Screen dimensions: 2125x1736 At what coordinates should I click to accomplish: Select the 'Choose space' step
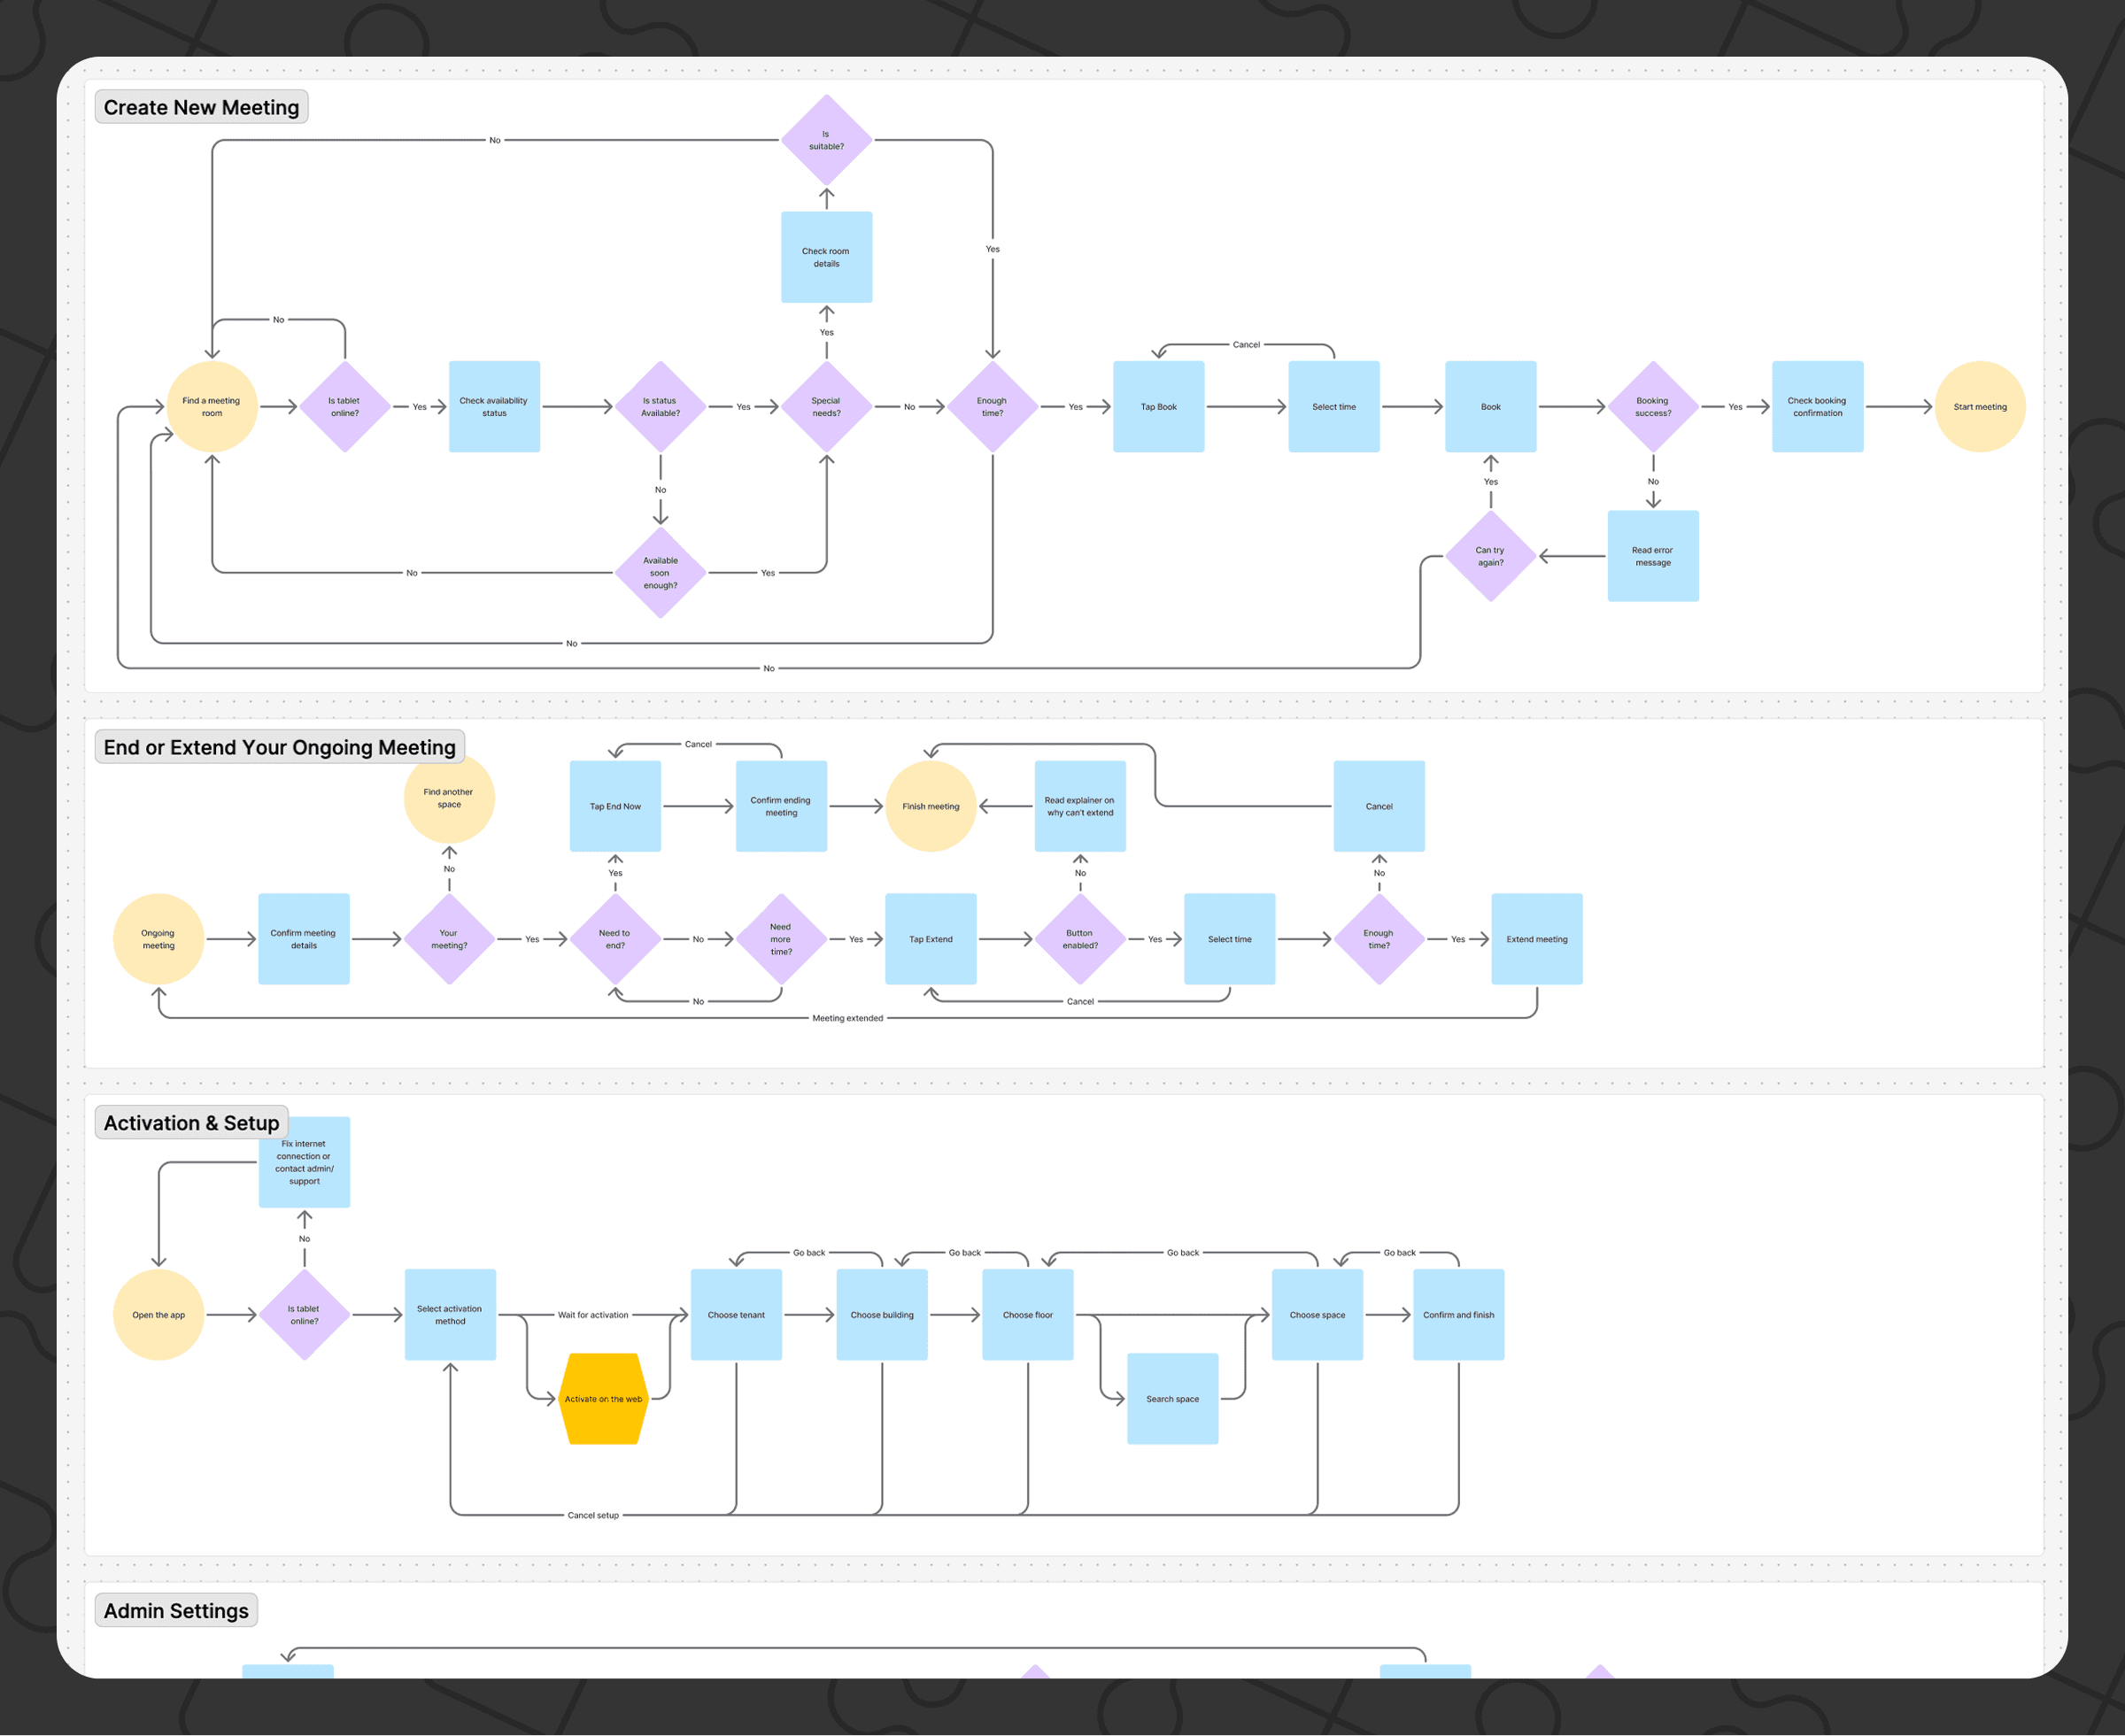coord(1317,1315)
